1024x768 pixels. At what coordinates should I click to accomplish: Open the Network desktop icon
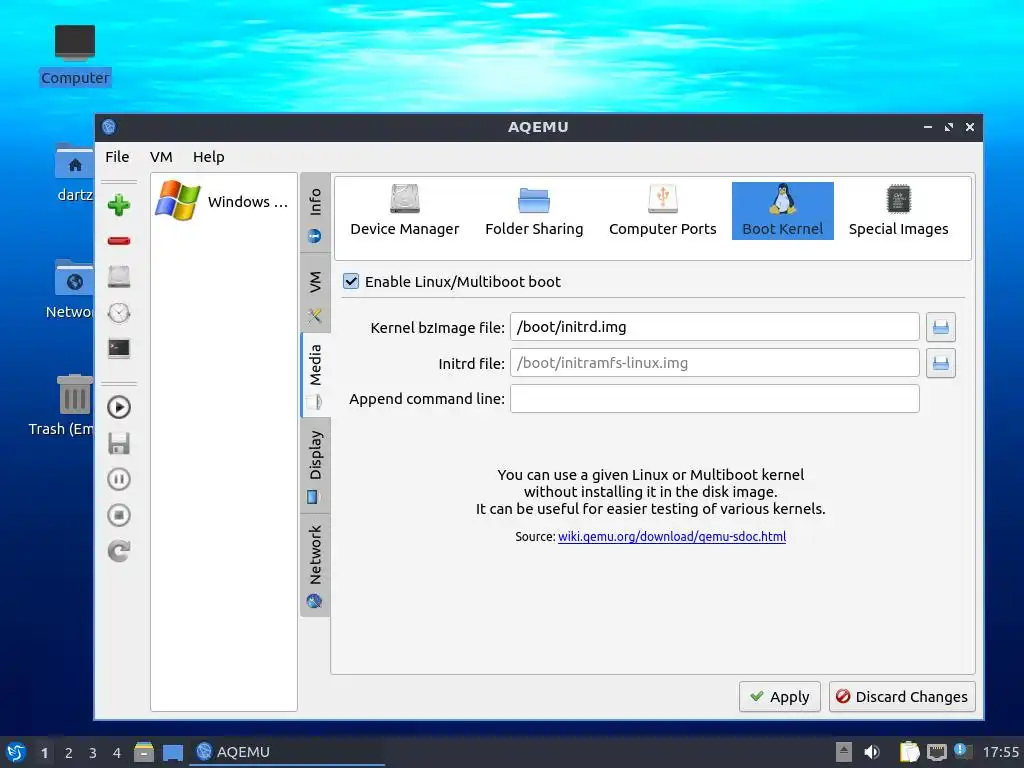click(x=71, y=289)
